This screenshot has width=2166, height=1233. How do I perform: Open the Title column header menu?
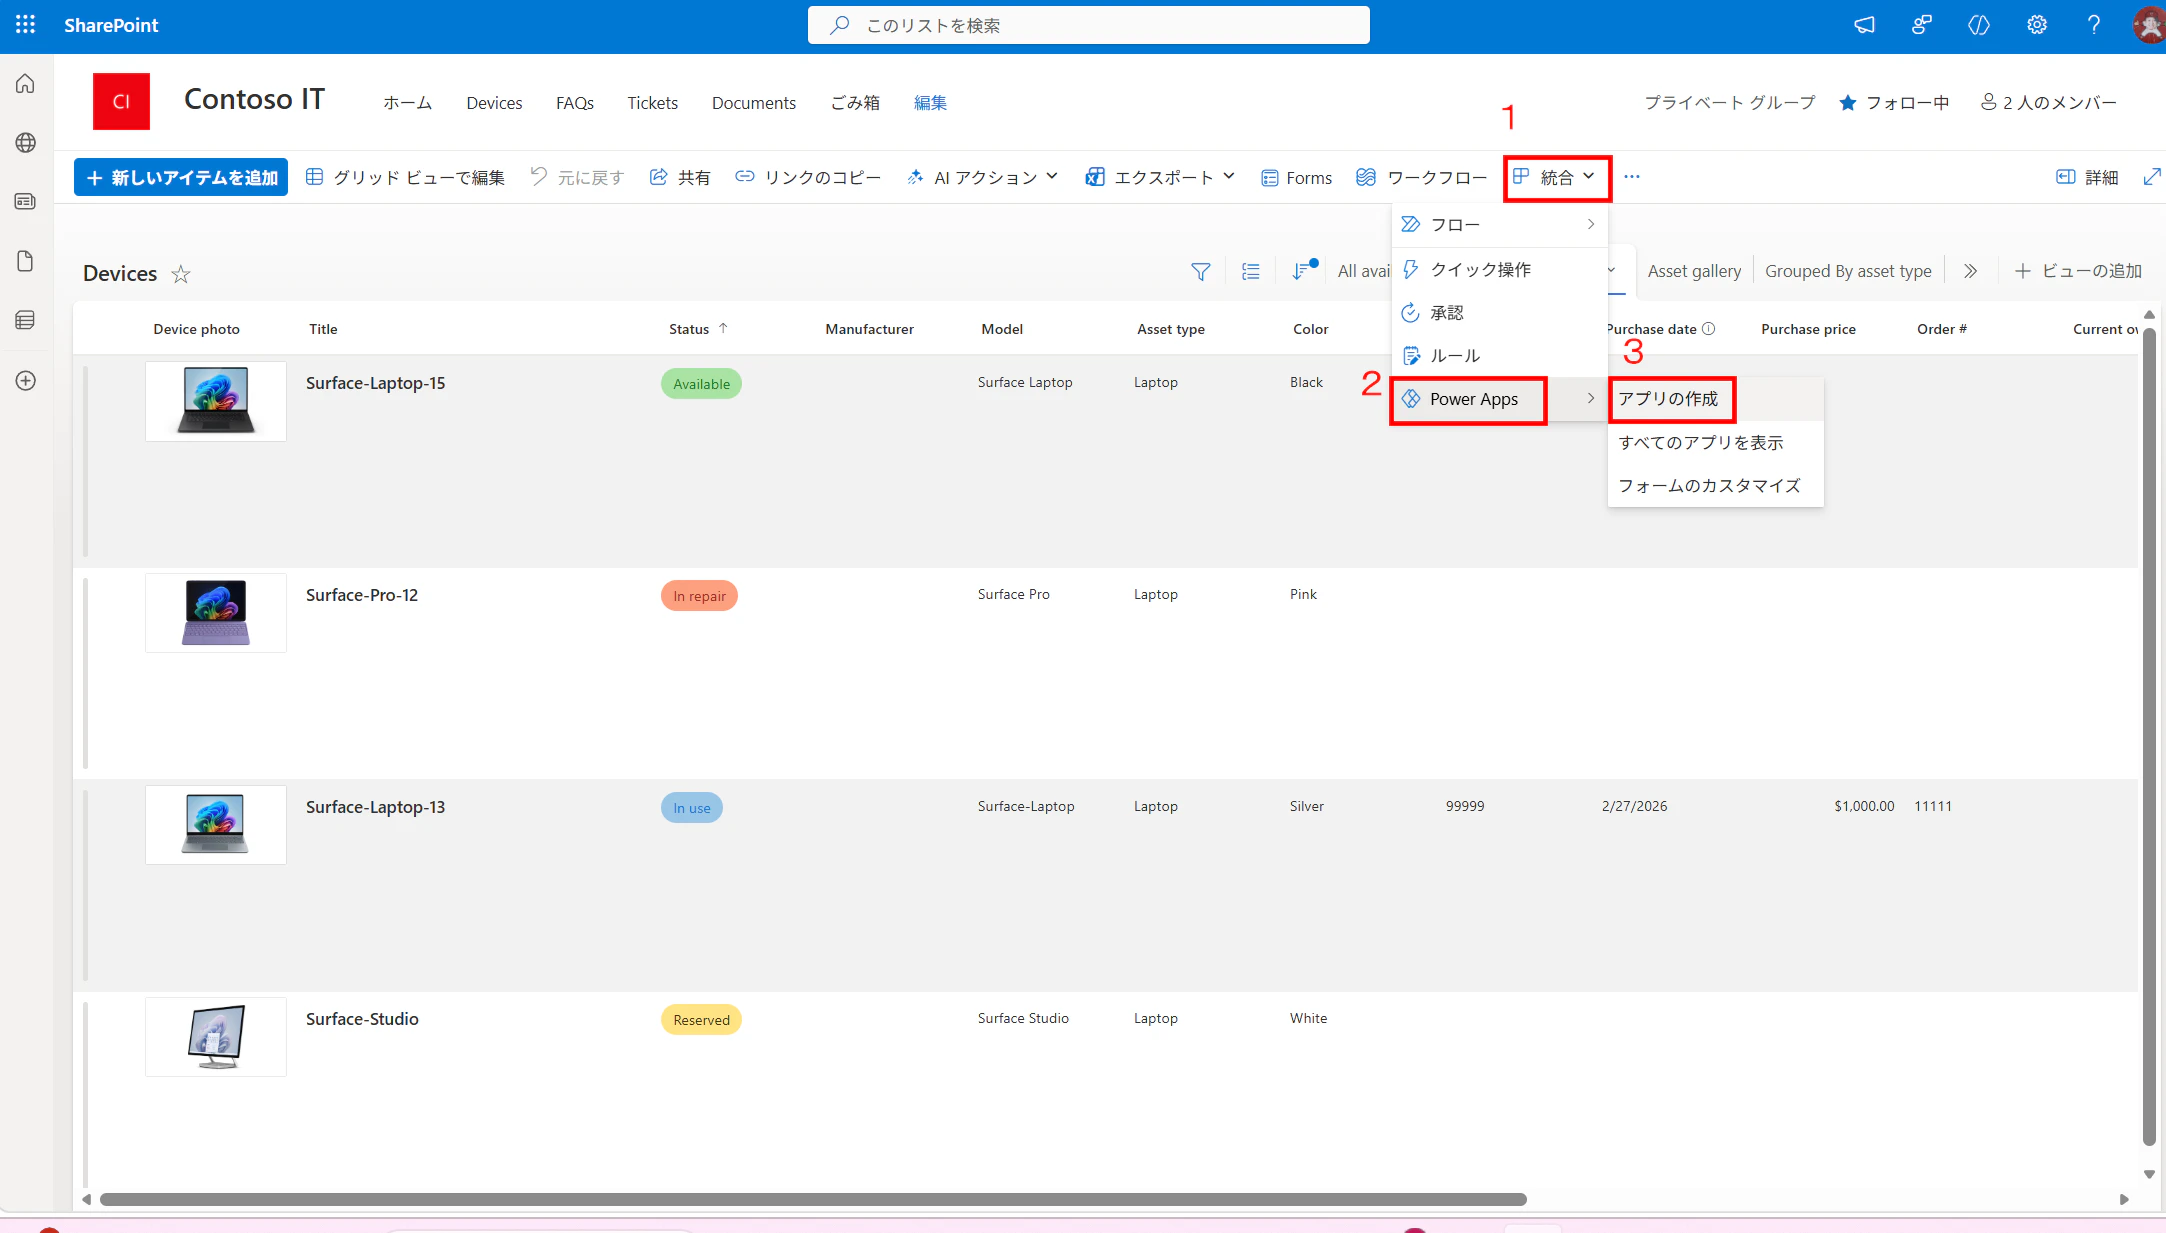323,329
